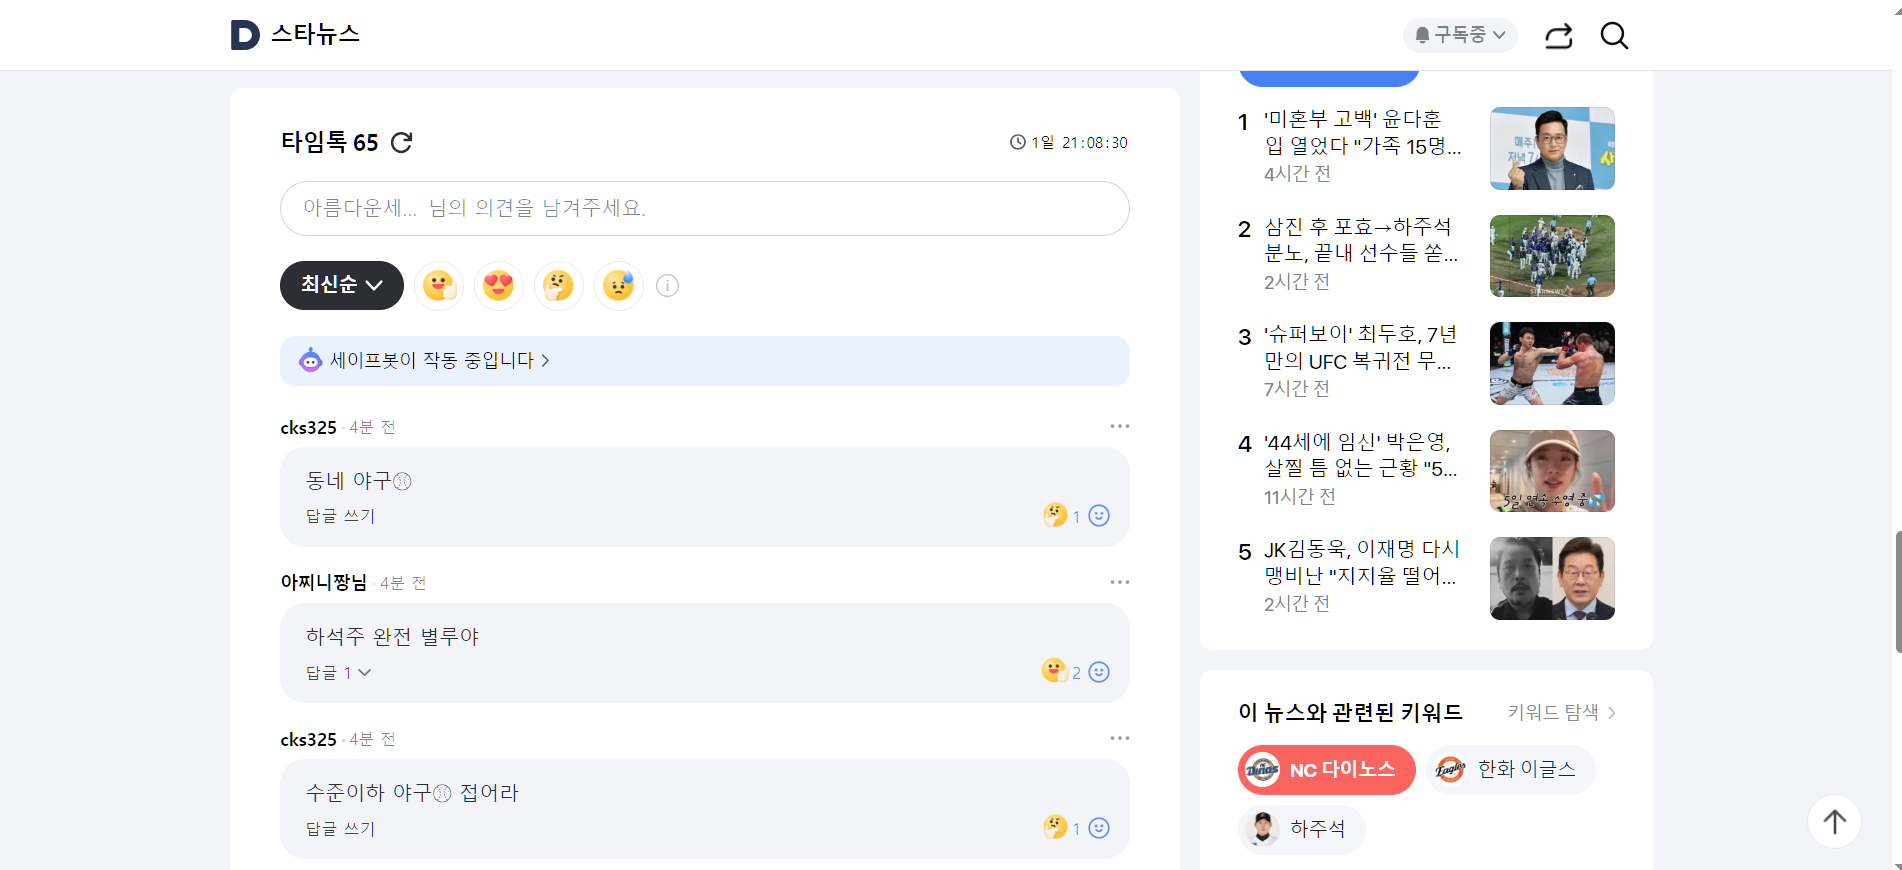
Task: Click the comment input field to write opinion
Action: 704,208
